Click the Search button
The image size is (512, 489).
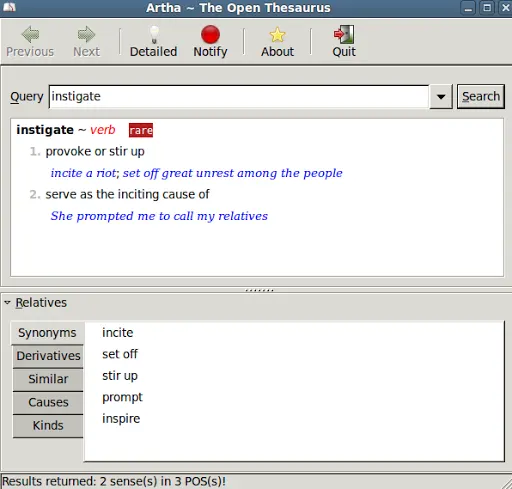[481, 97]
